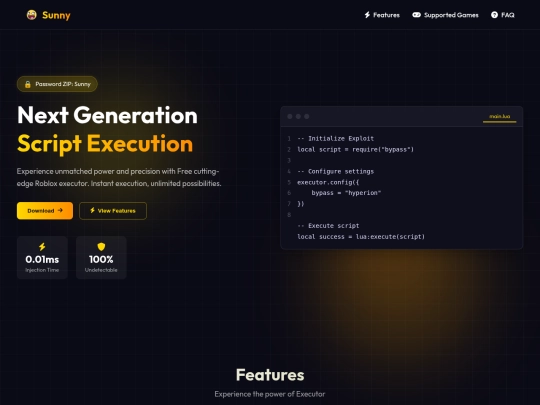Click the 0.01ms Injection Time card

(x=42, y=257)
